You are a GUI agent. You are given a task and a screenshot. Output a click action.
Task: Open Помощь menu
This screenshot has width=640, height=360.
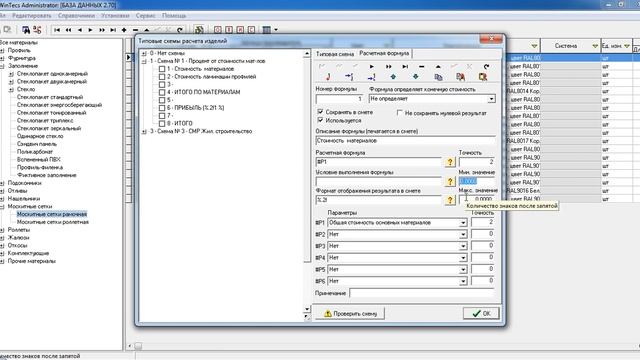coord(174,16)
